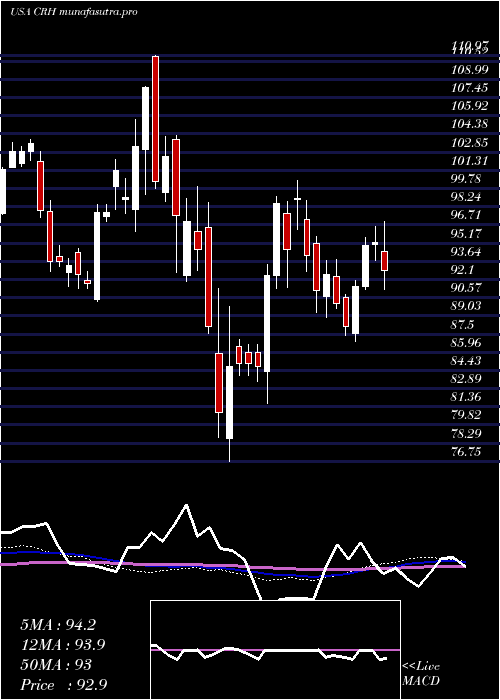Click the 101.31 price axis label

470,161
